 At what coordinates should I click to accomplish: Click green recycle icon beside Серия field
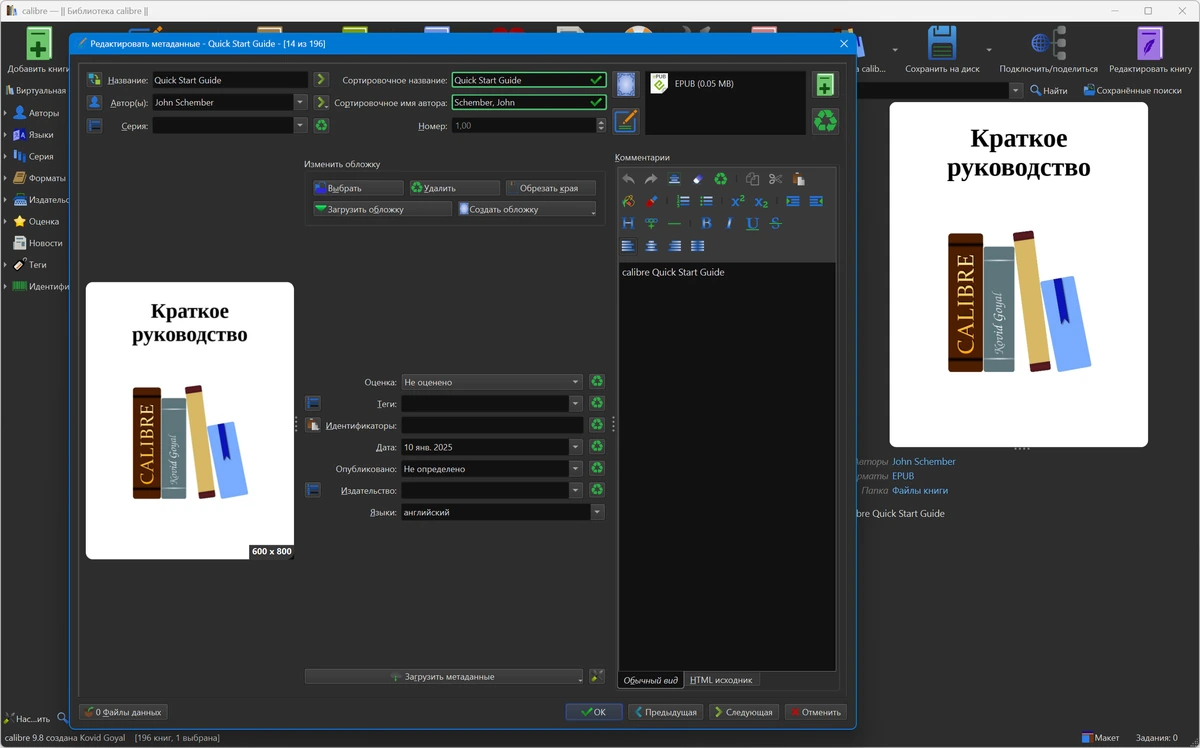[x=321, y=125]
